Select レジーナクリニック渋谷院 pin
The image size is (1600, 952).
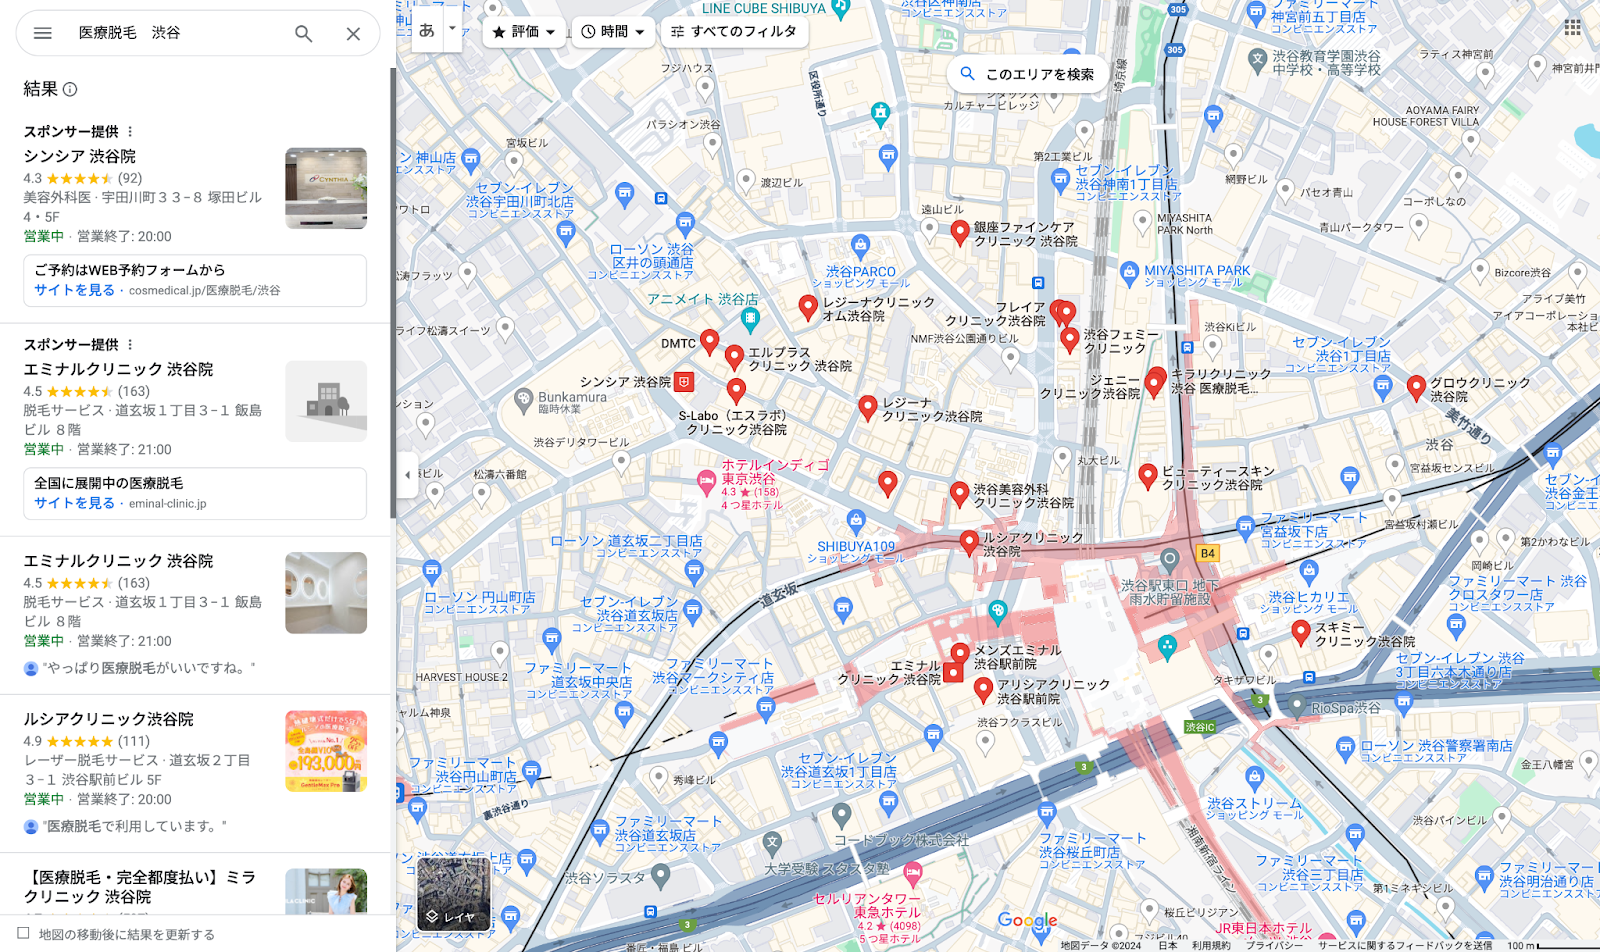coord(868,407)
